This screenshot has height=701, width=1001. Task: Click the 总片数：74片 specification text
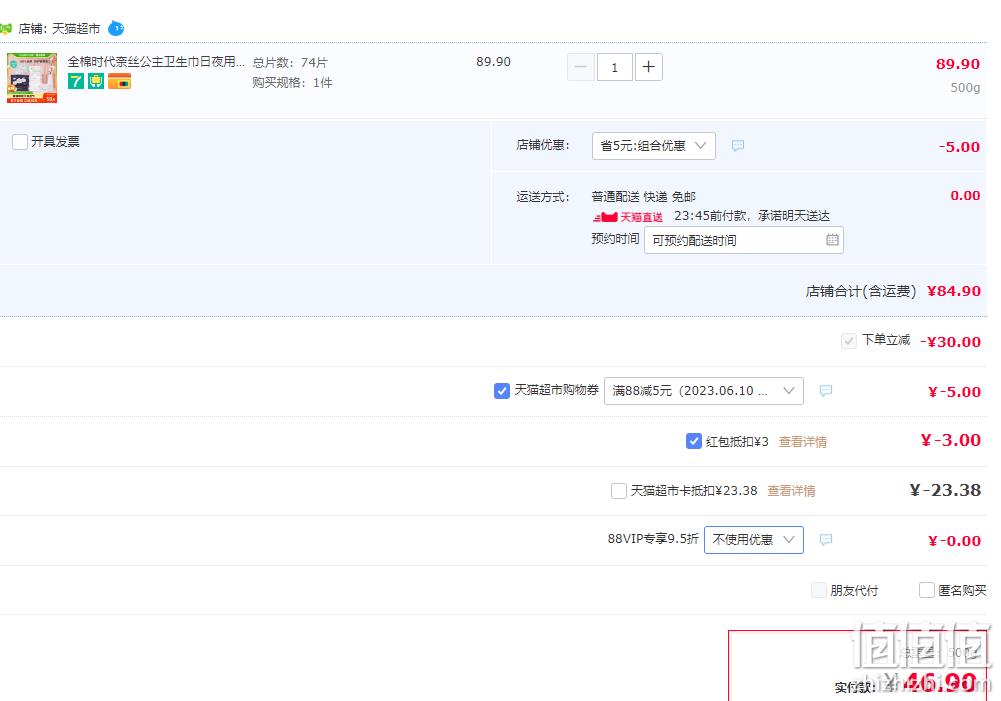[x=290, y=63]
